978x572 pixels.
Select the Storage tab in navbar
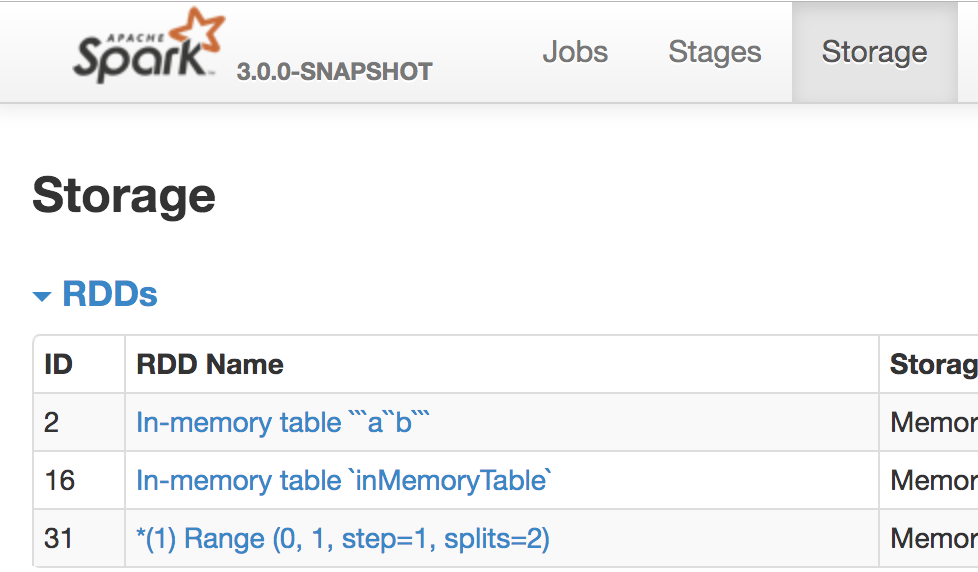tap(874, 52)
